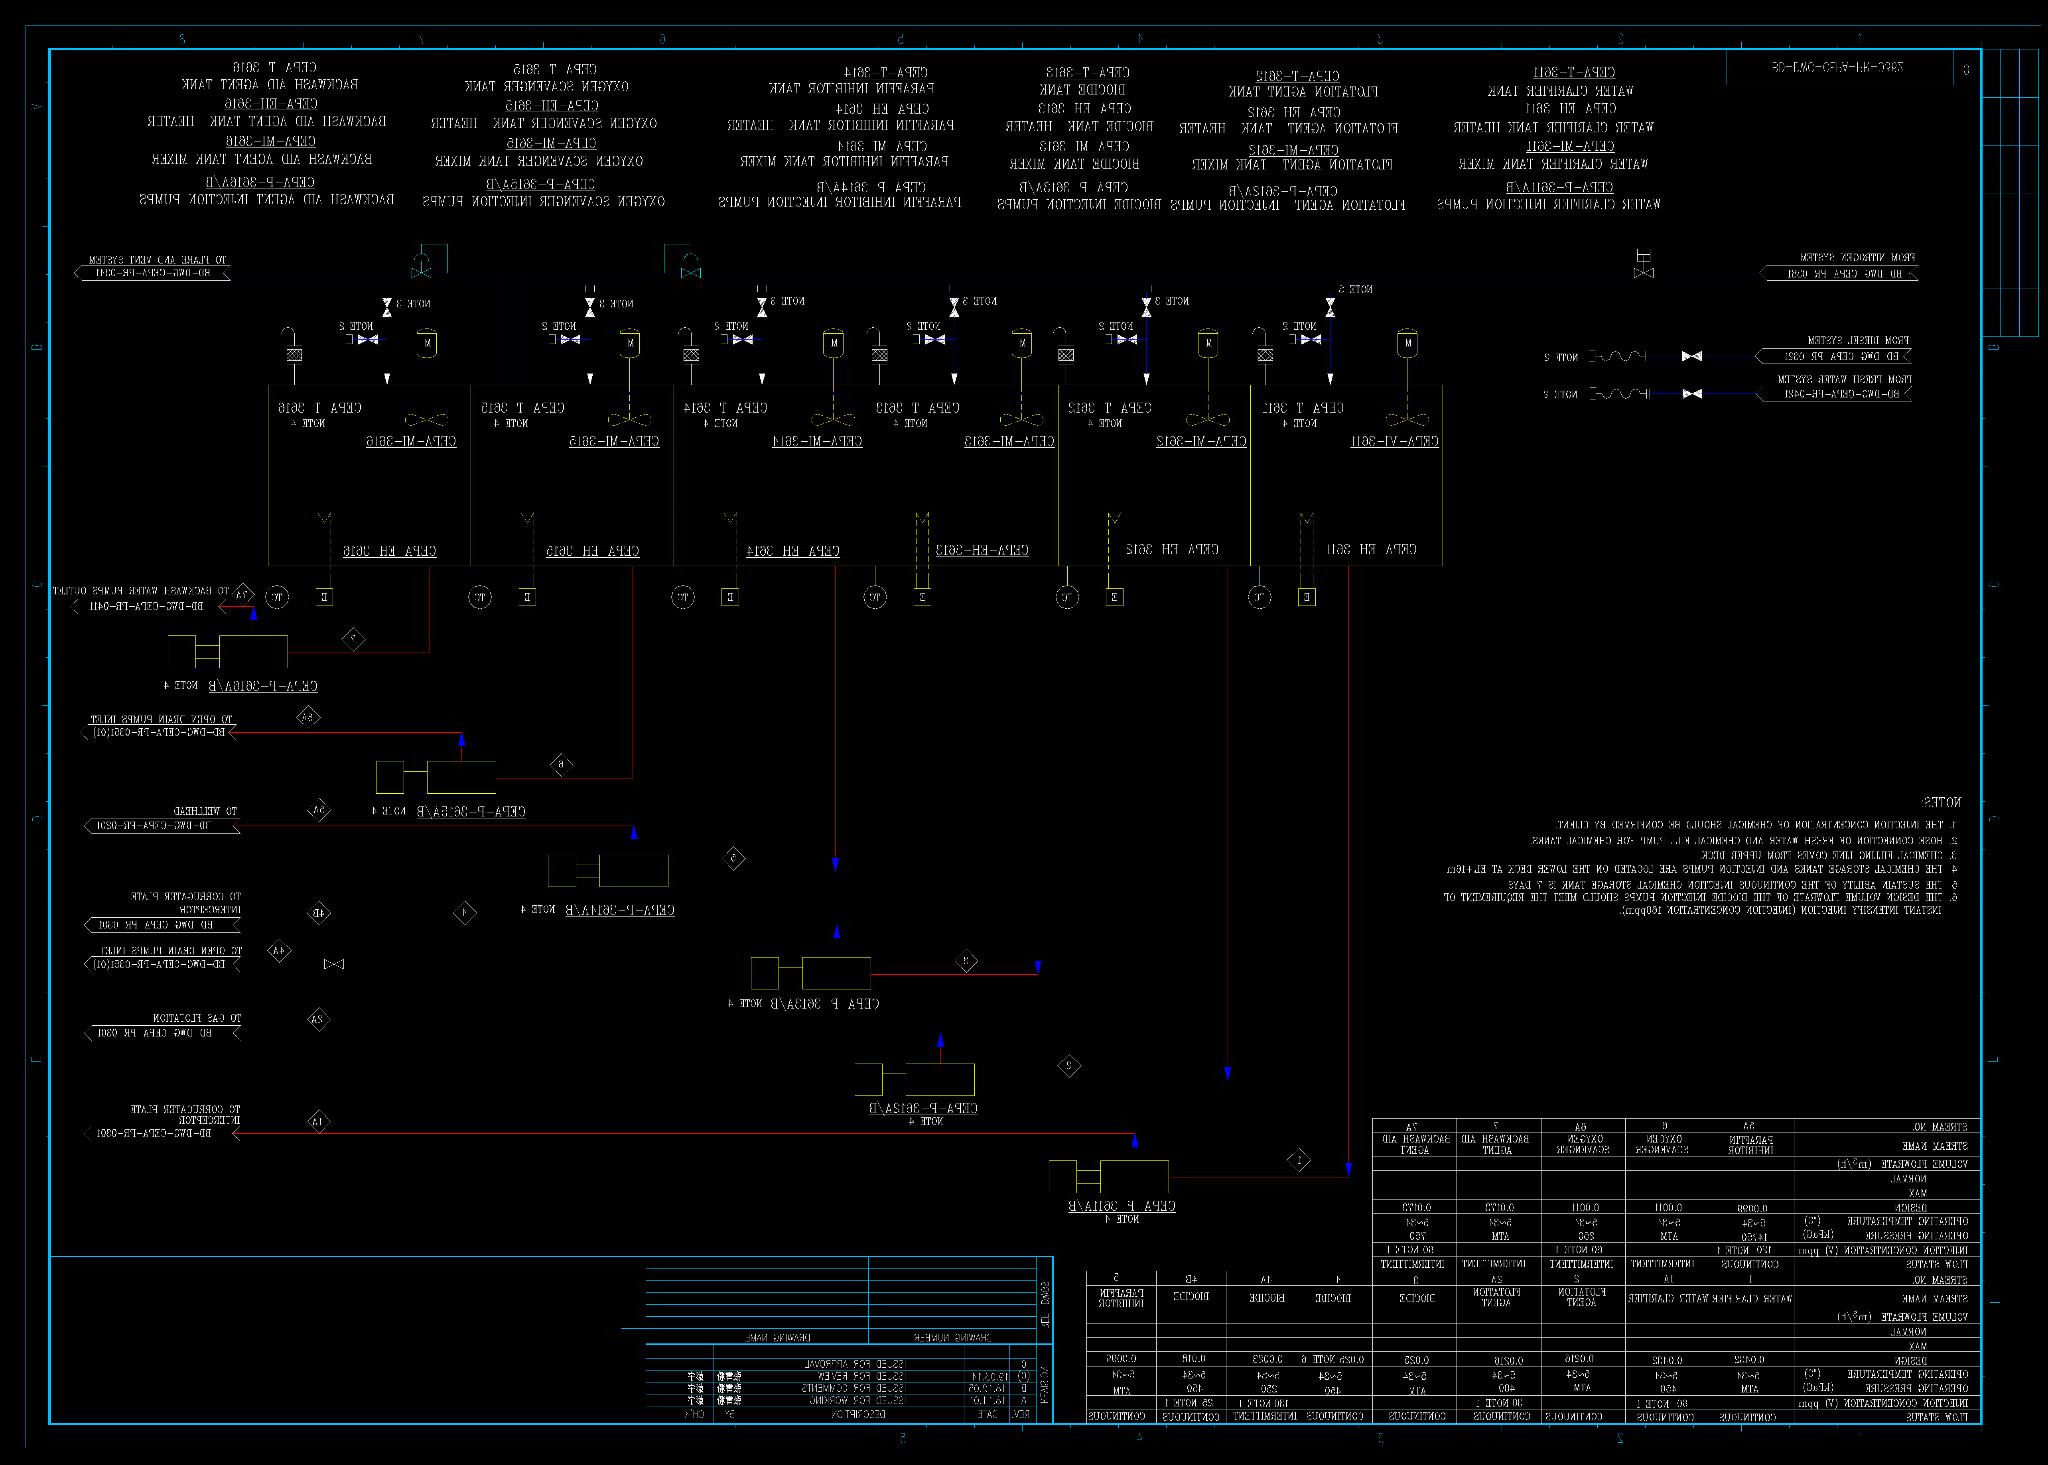2048x1465 pixels.
Task: Click the corrugated plate interceptor connector beside stream 1A
Action: [162, 1133]
